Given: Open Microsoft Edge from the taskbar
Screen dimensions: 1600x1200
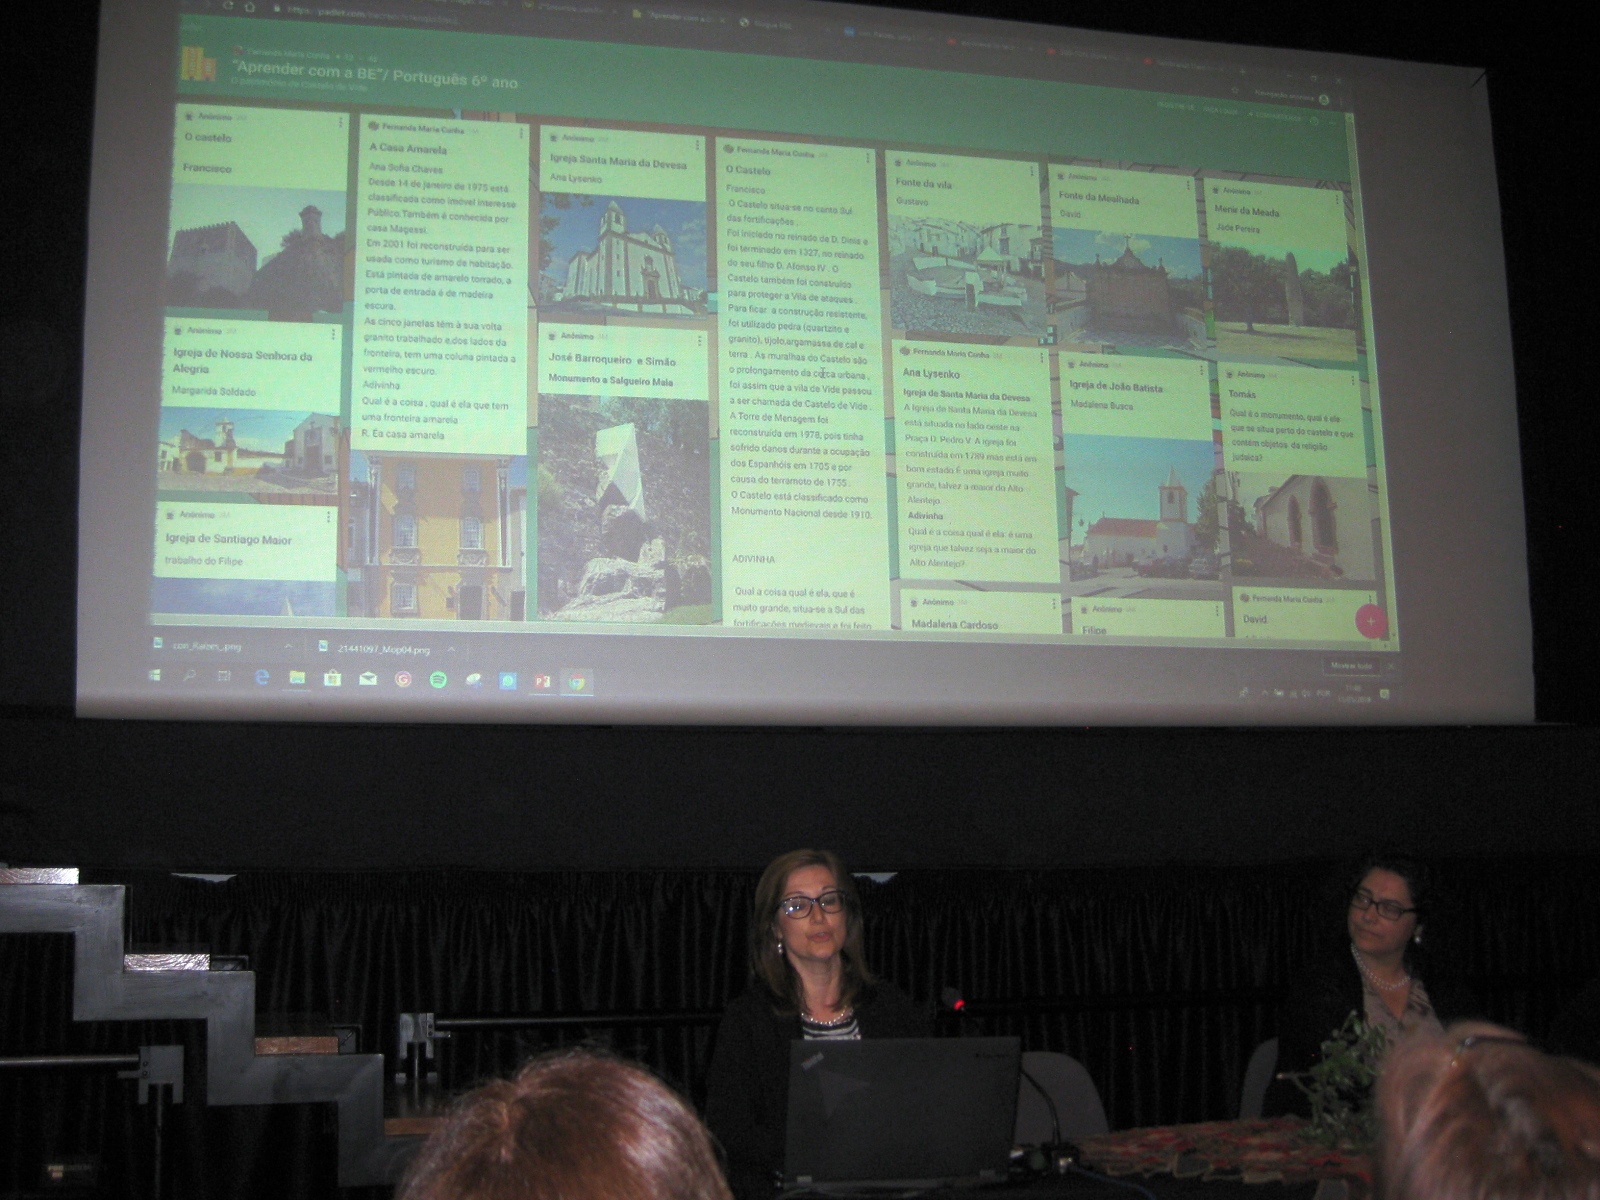Looking at the screenshot, I should pyautogui.click(x=262, y=677).
